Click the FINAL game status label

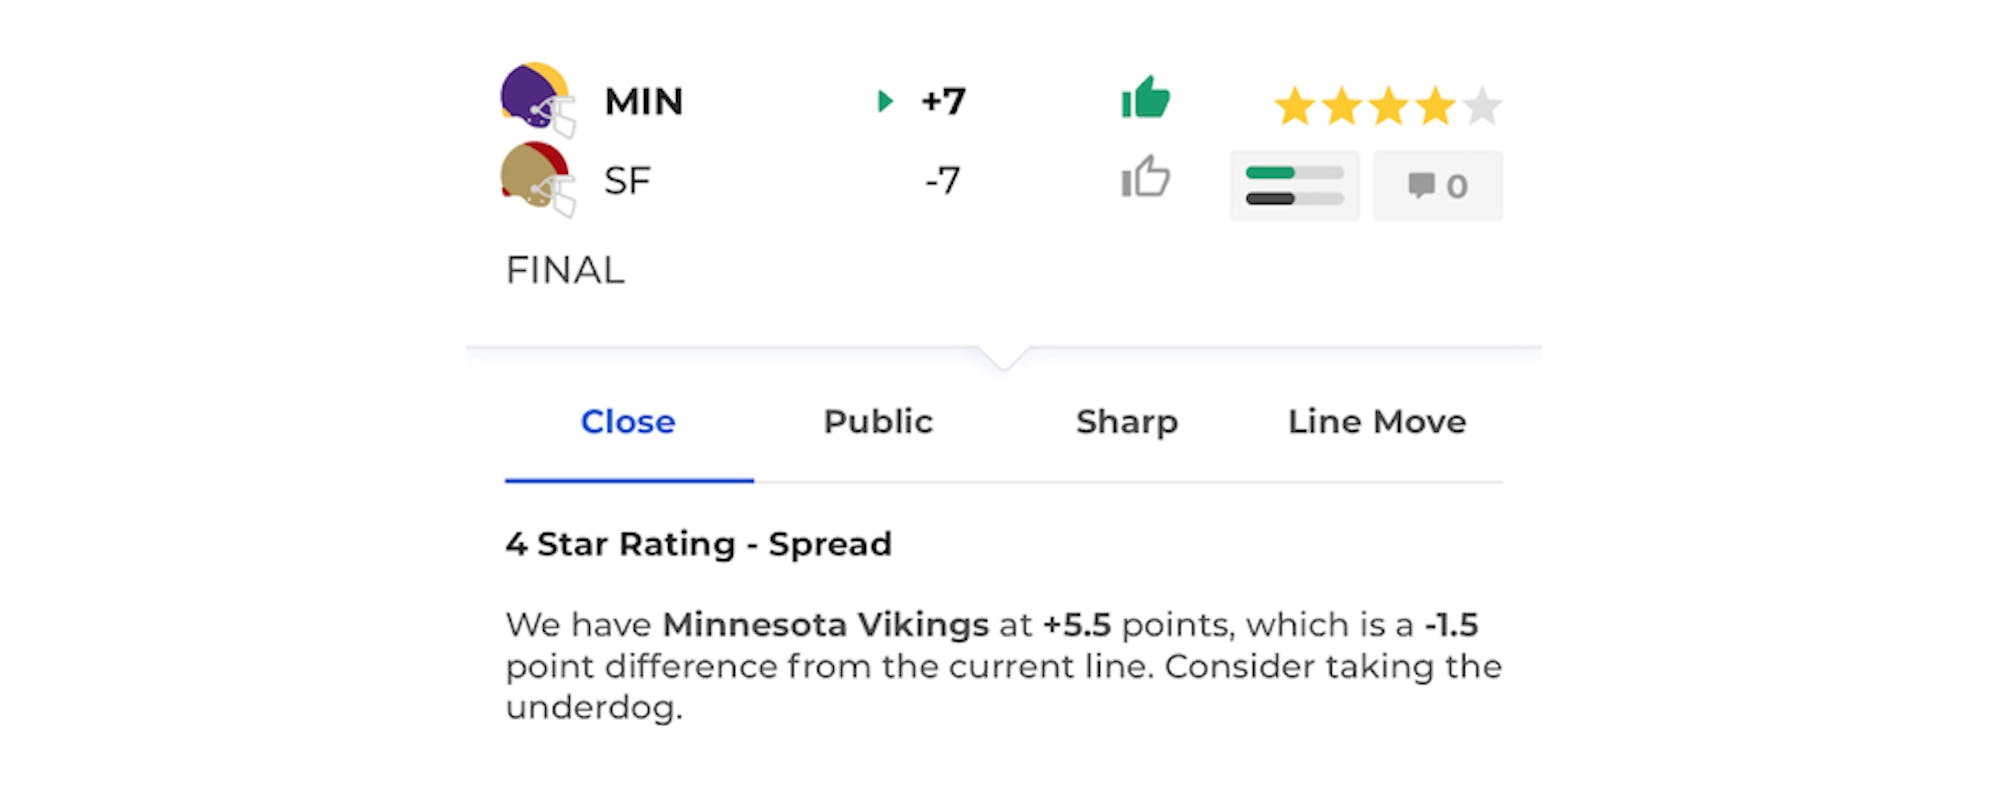point(565,270)
